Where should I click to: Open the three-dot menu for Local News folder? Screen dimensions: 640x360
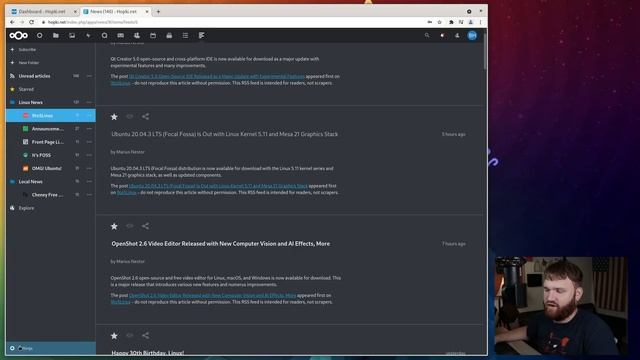click(x=89, y=182)
